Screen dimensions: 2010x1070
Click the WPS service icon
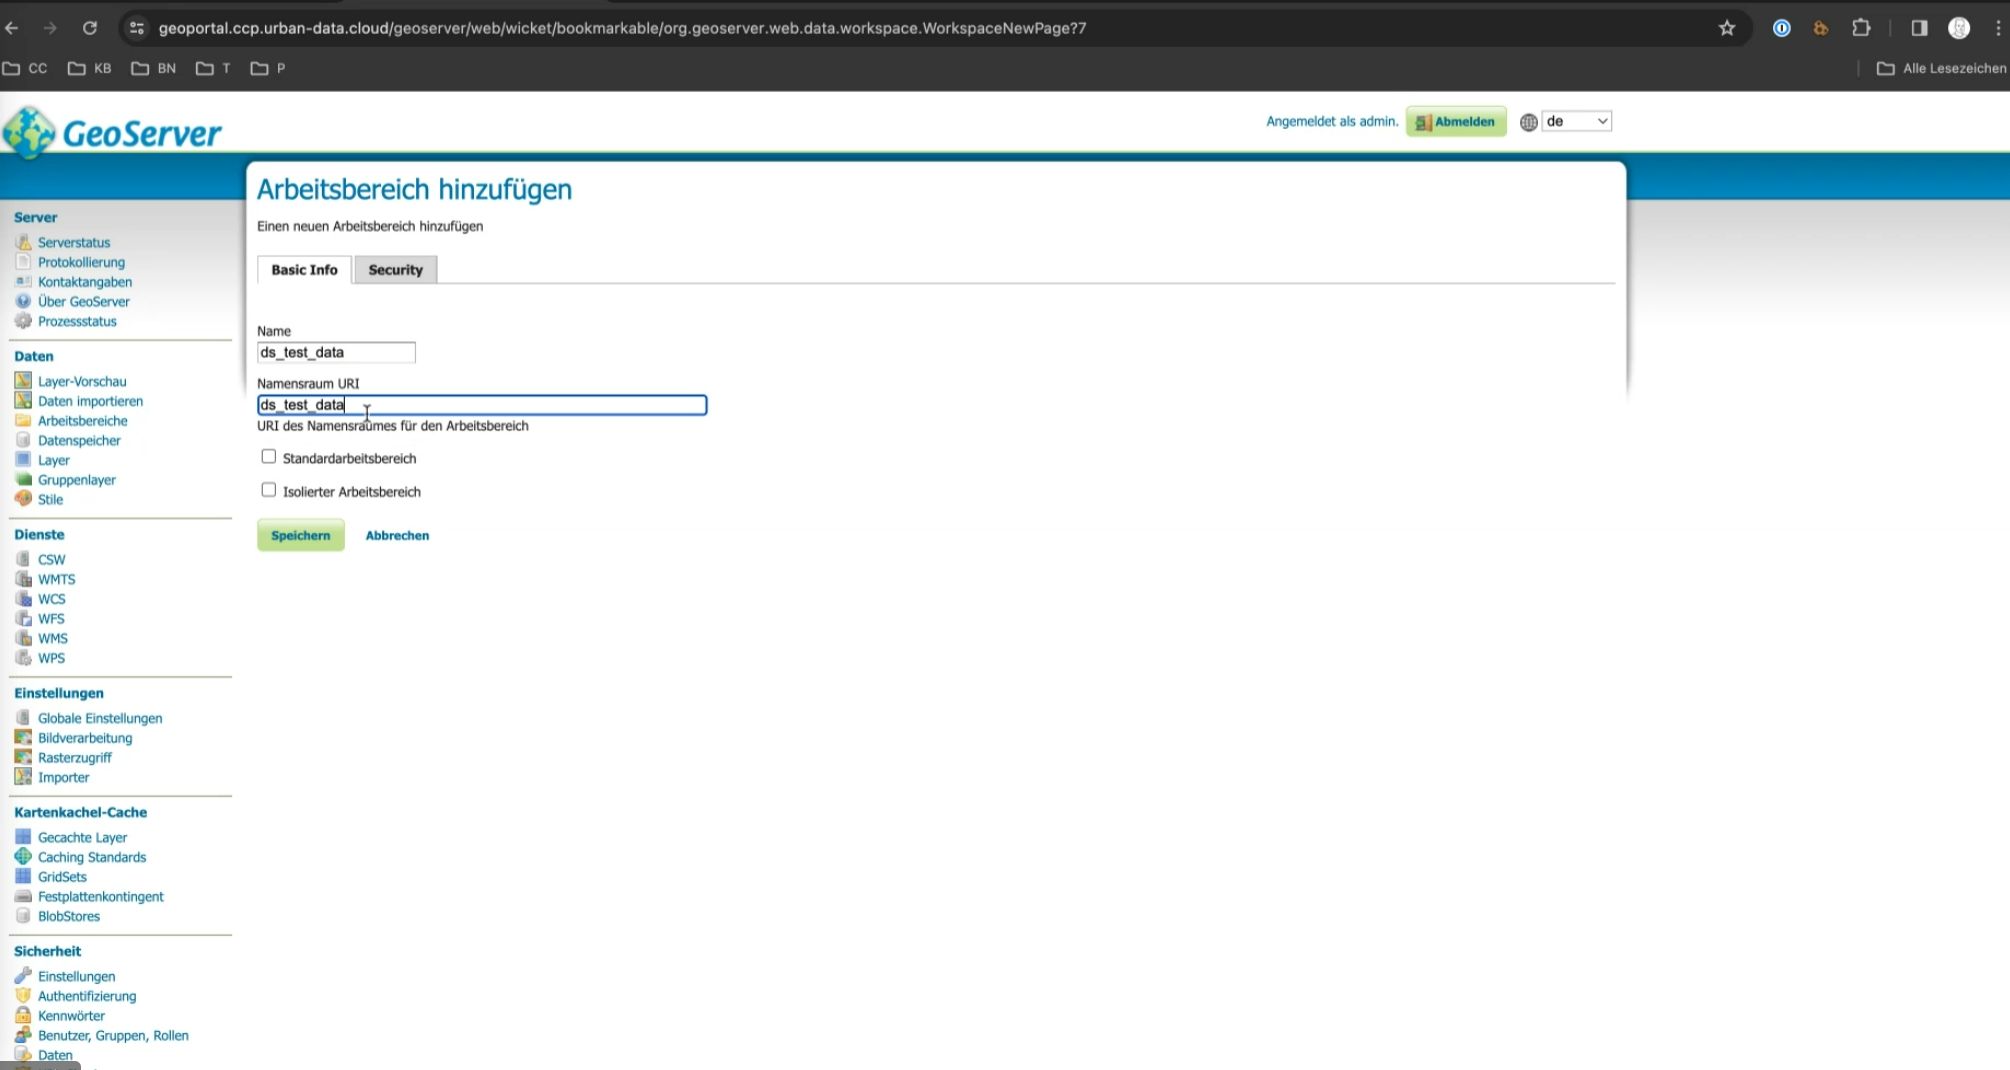[23, 658]
